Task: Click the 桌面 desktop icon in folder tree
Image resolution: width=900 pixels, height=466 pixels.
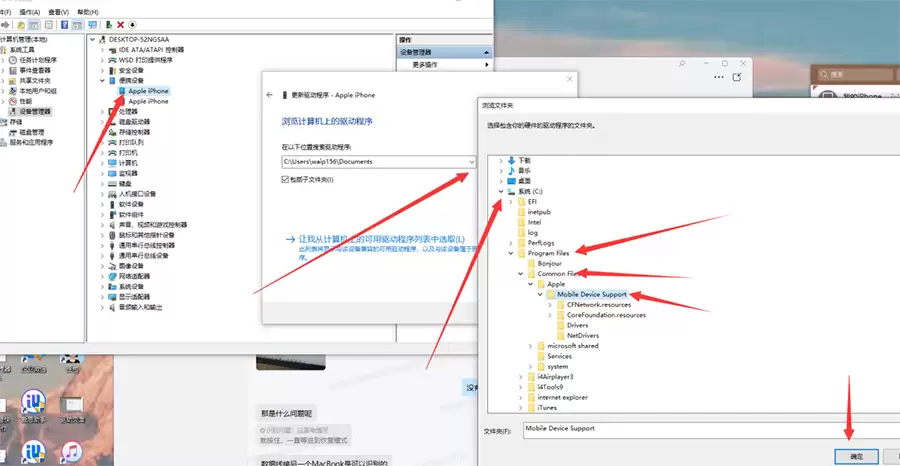Action: 511,181
